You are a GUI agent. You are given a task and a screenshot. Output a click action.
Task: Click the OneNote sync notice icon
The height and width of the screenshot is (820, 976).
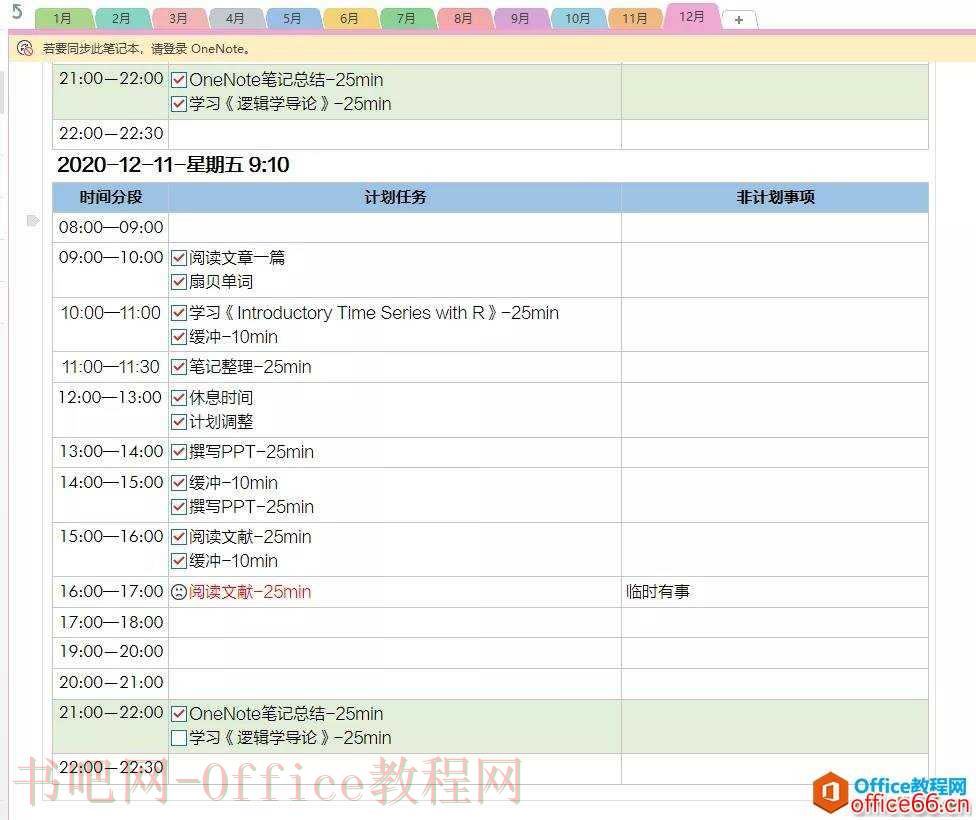[x=24, y=48]
